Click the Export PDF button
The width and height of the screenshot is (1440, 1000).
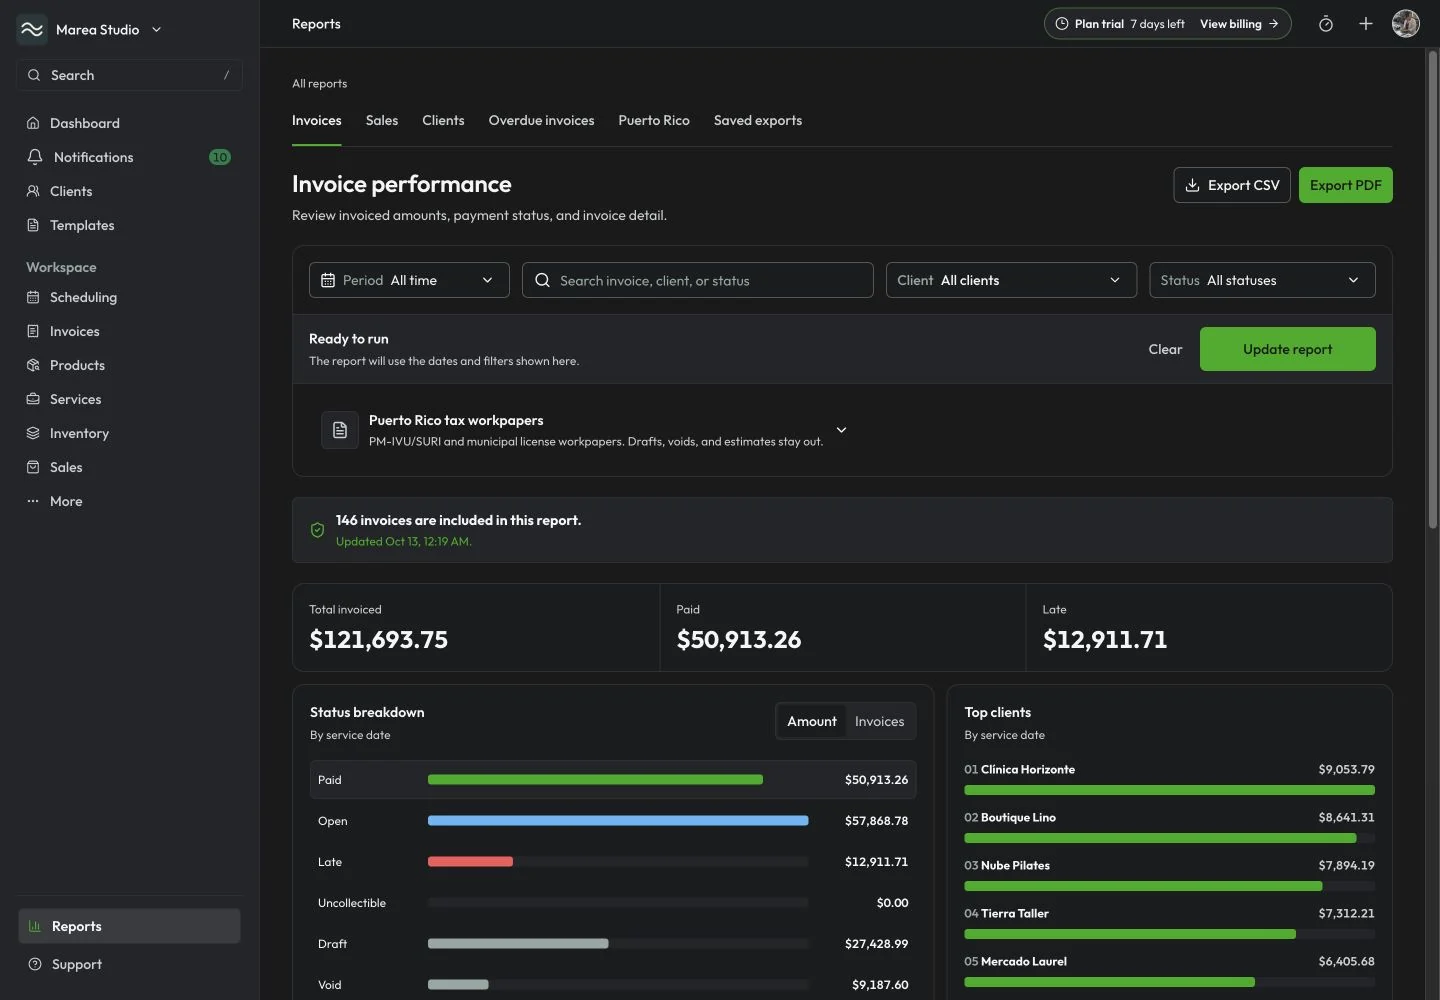(x=1346, y=185)
